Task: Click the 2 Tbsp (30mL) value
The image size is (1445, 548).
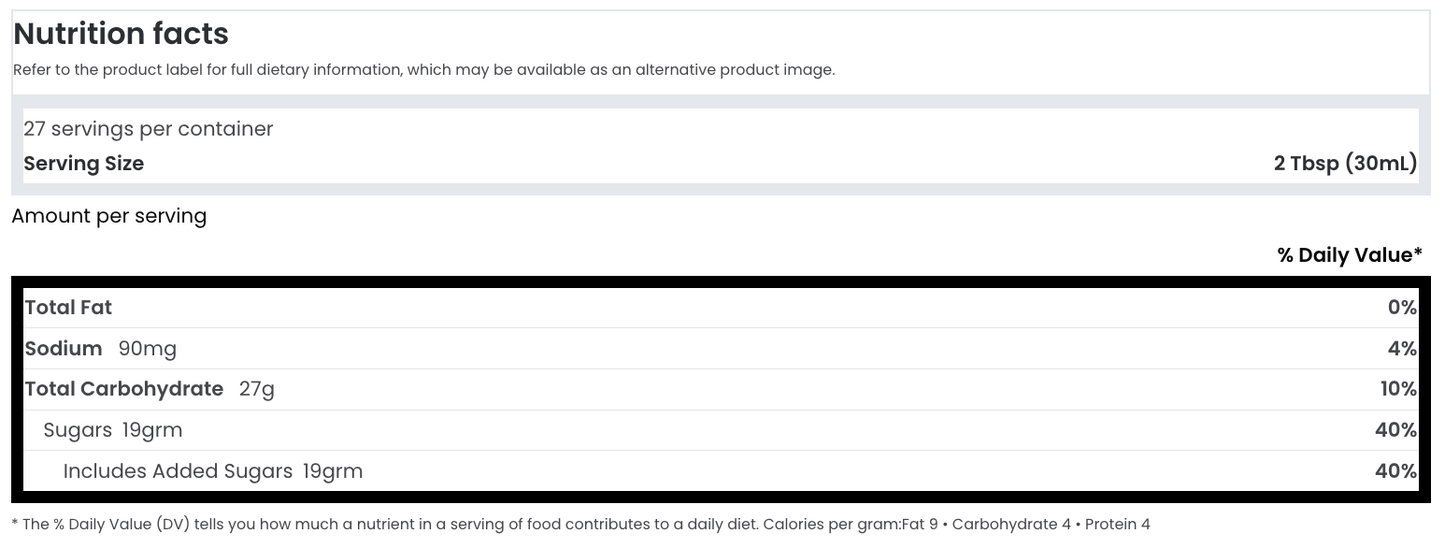Action: point(1345,163)
